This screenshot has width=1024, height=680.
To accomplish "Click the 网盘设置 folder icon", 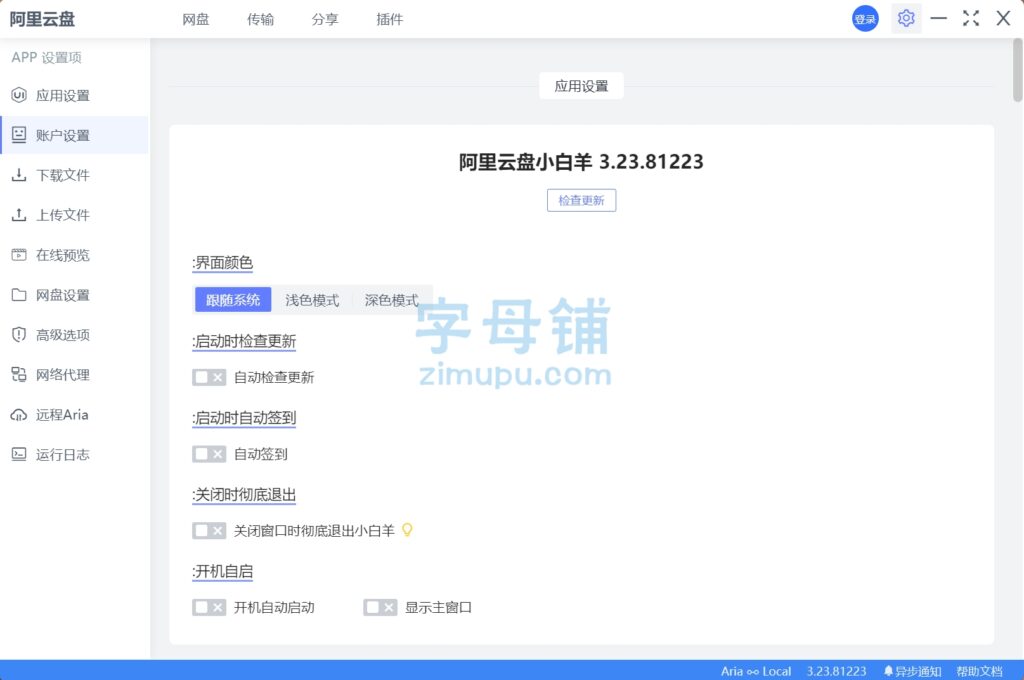I will coord(19,295).
